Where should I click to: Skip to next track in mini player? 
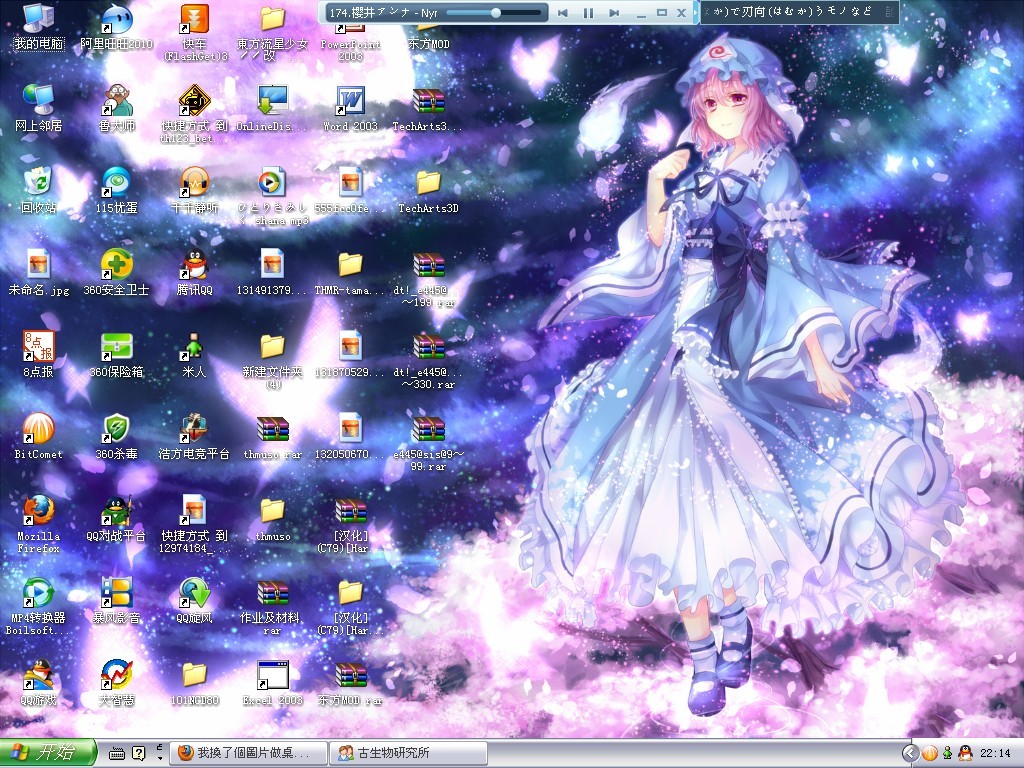pos(613,13)
